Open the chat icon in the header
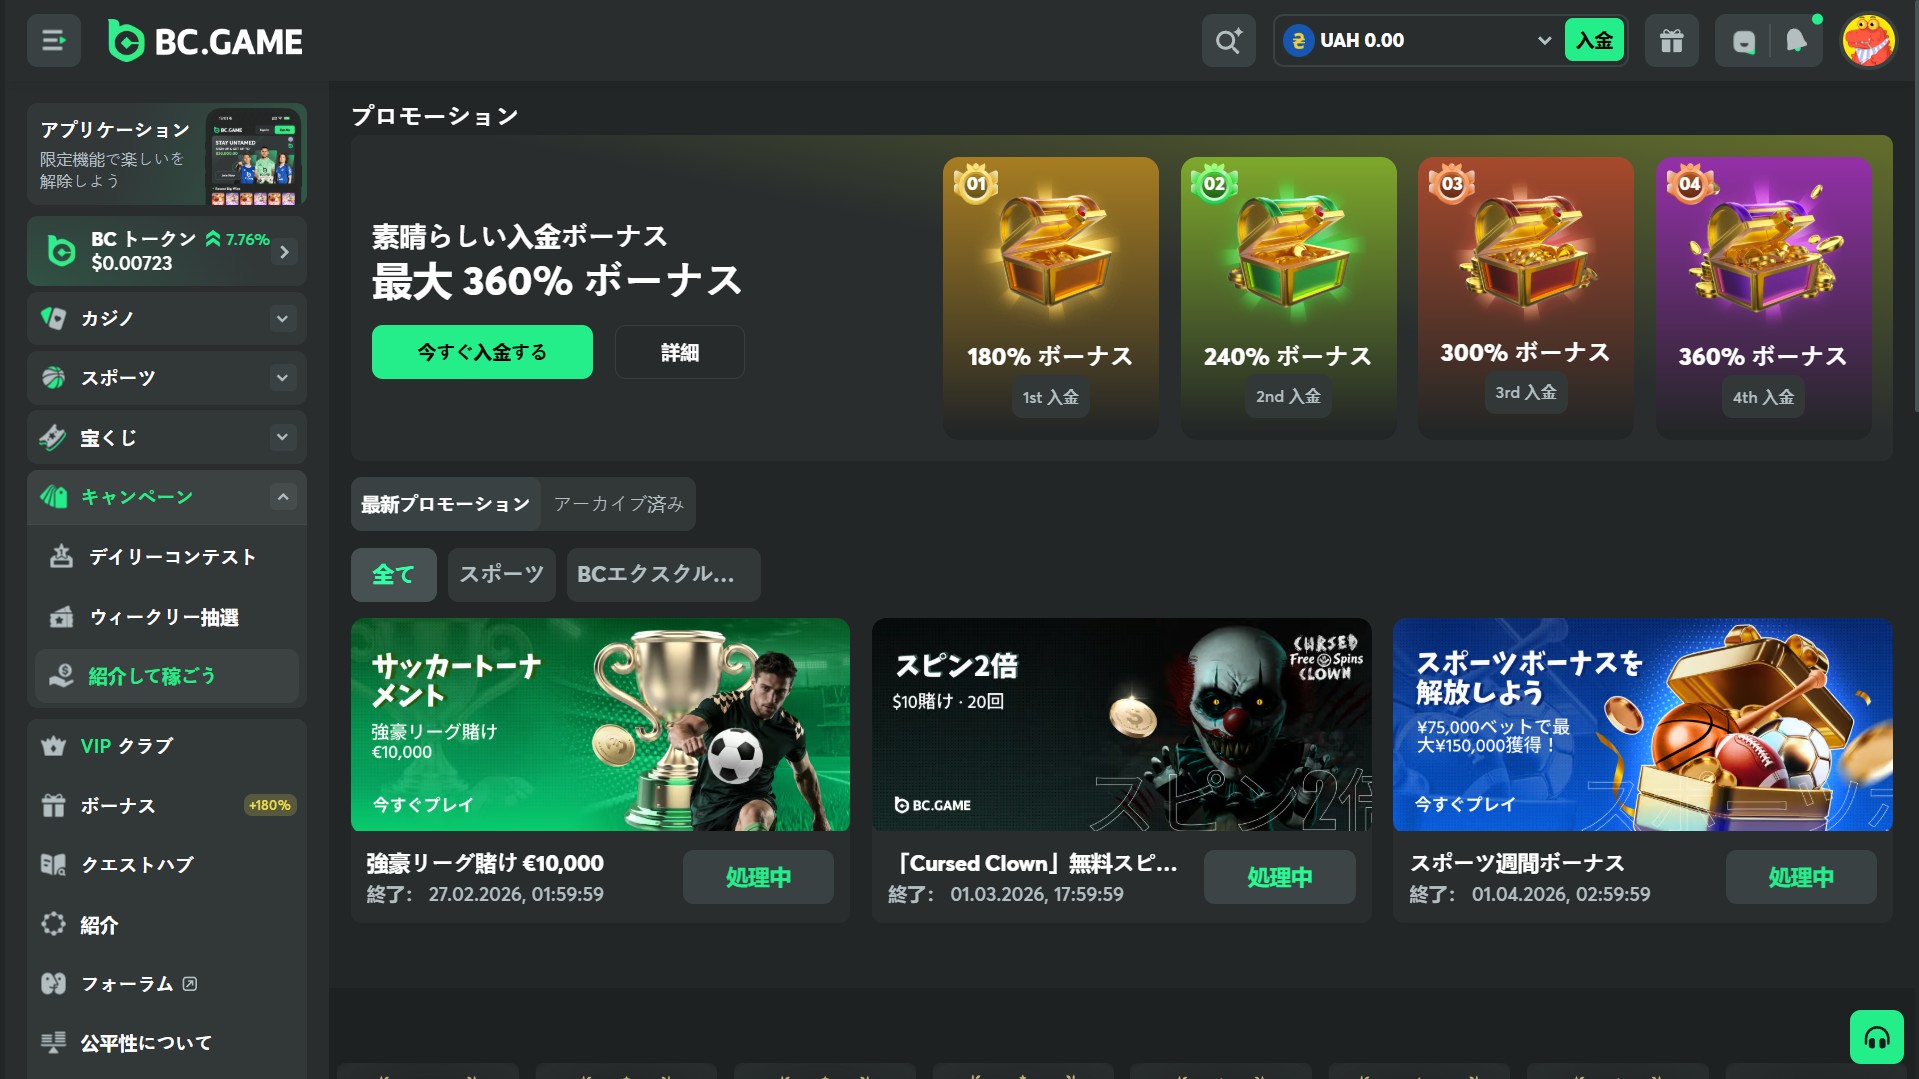Screen dimensions: 1919x1079 pos(1743,41)
